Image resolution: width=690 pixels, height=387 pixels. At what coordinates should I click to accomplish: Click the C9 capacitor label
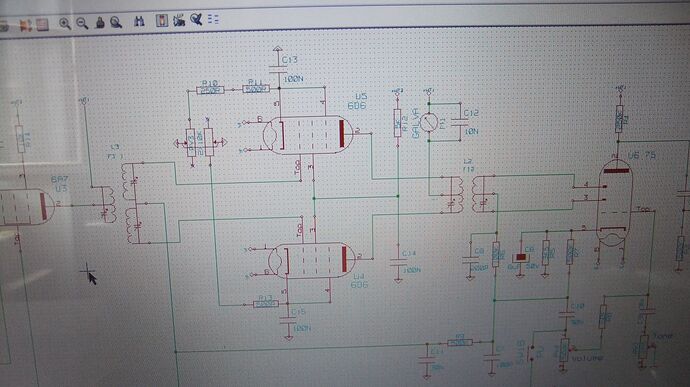529,250
